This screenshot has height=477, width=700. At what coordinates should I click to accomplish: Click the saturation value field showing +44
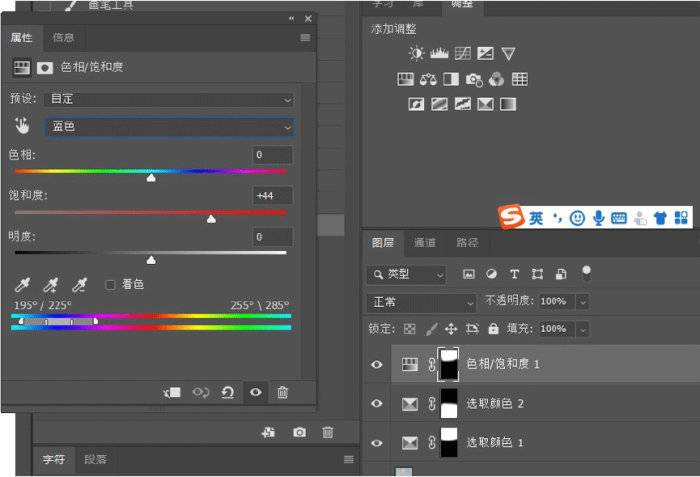(273, 196)
